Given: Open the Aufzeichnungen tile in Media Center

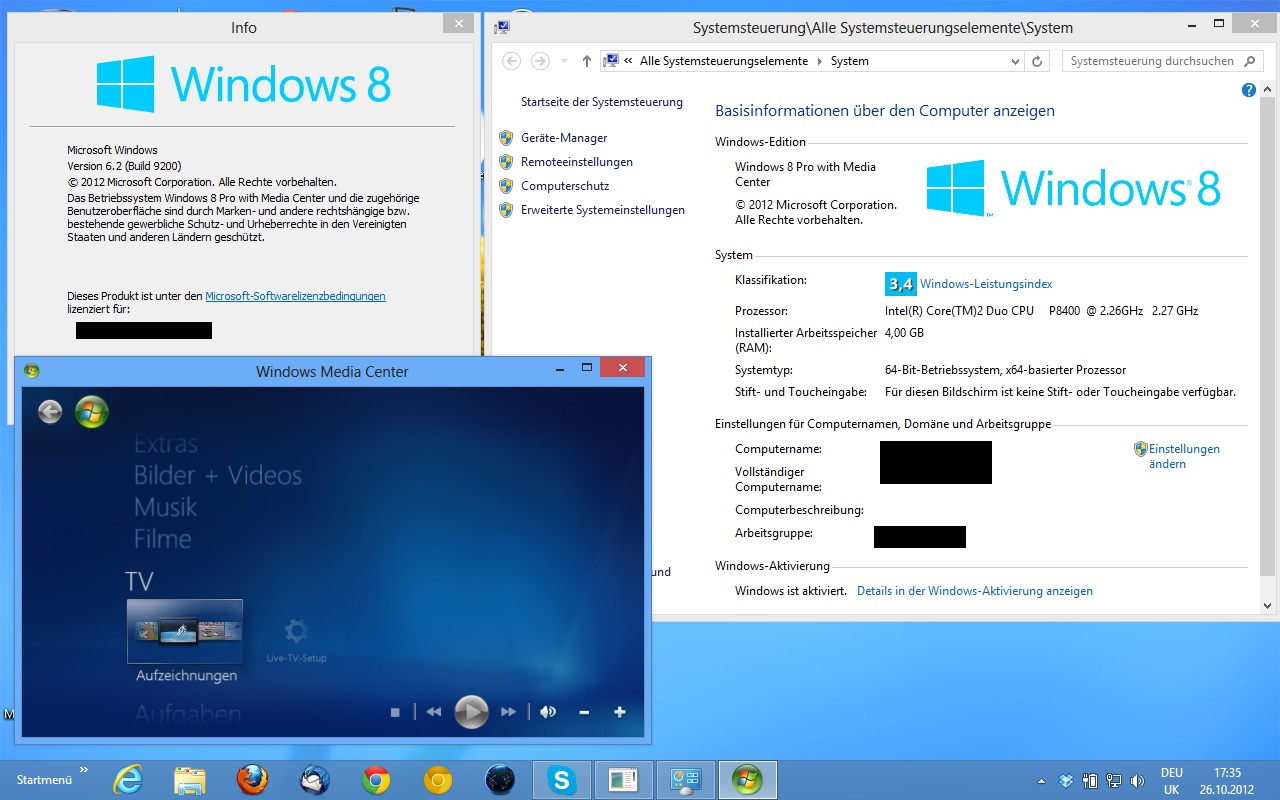Looking at the screenshot, I should (x=185, y=631).
